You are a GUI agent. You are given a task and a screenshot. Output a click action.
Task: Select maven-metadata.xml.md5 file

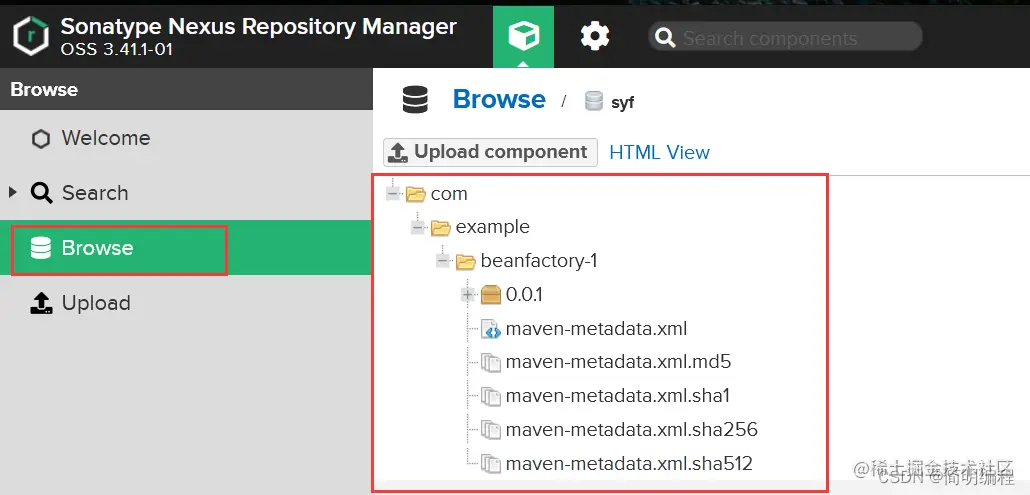(x=618, y=362)
